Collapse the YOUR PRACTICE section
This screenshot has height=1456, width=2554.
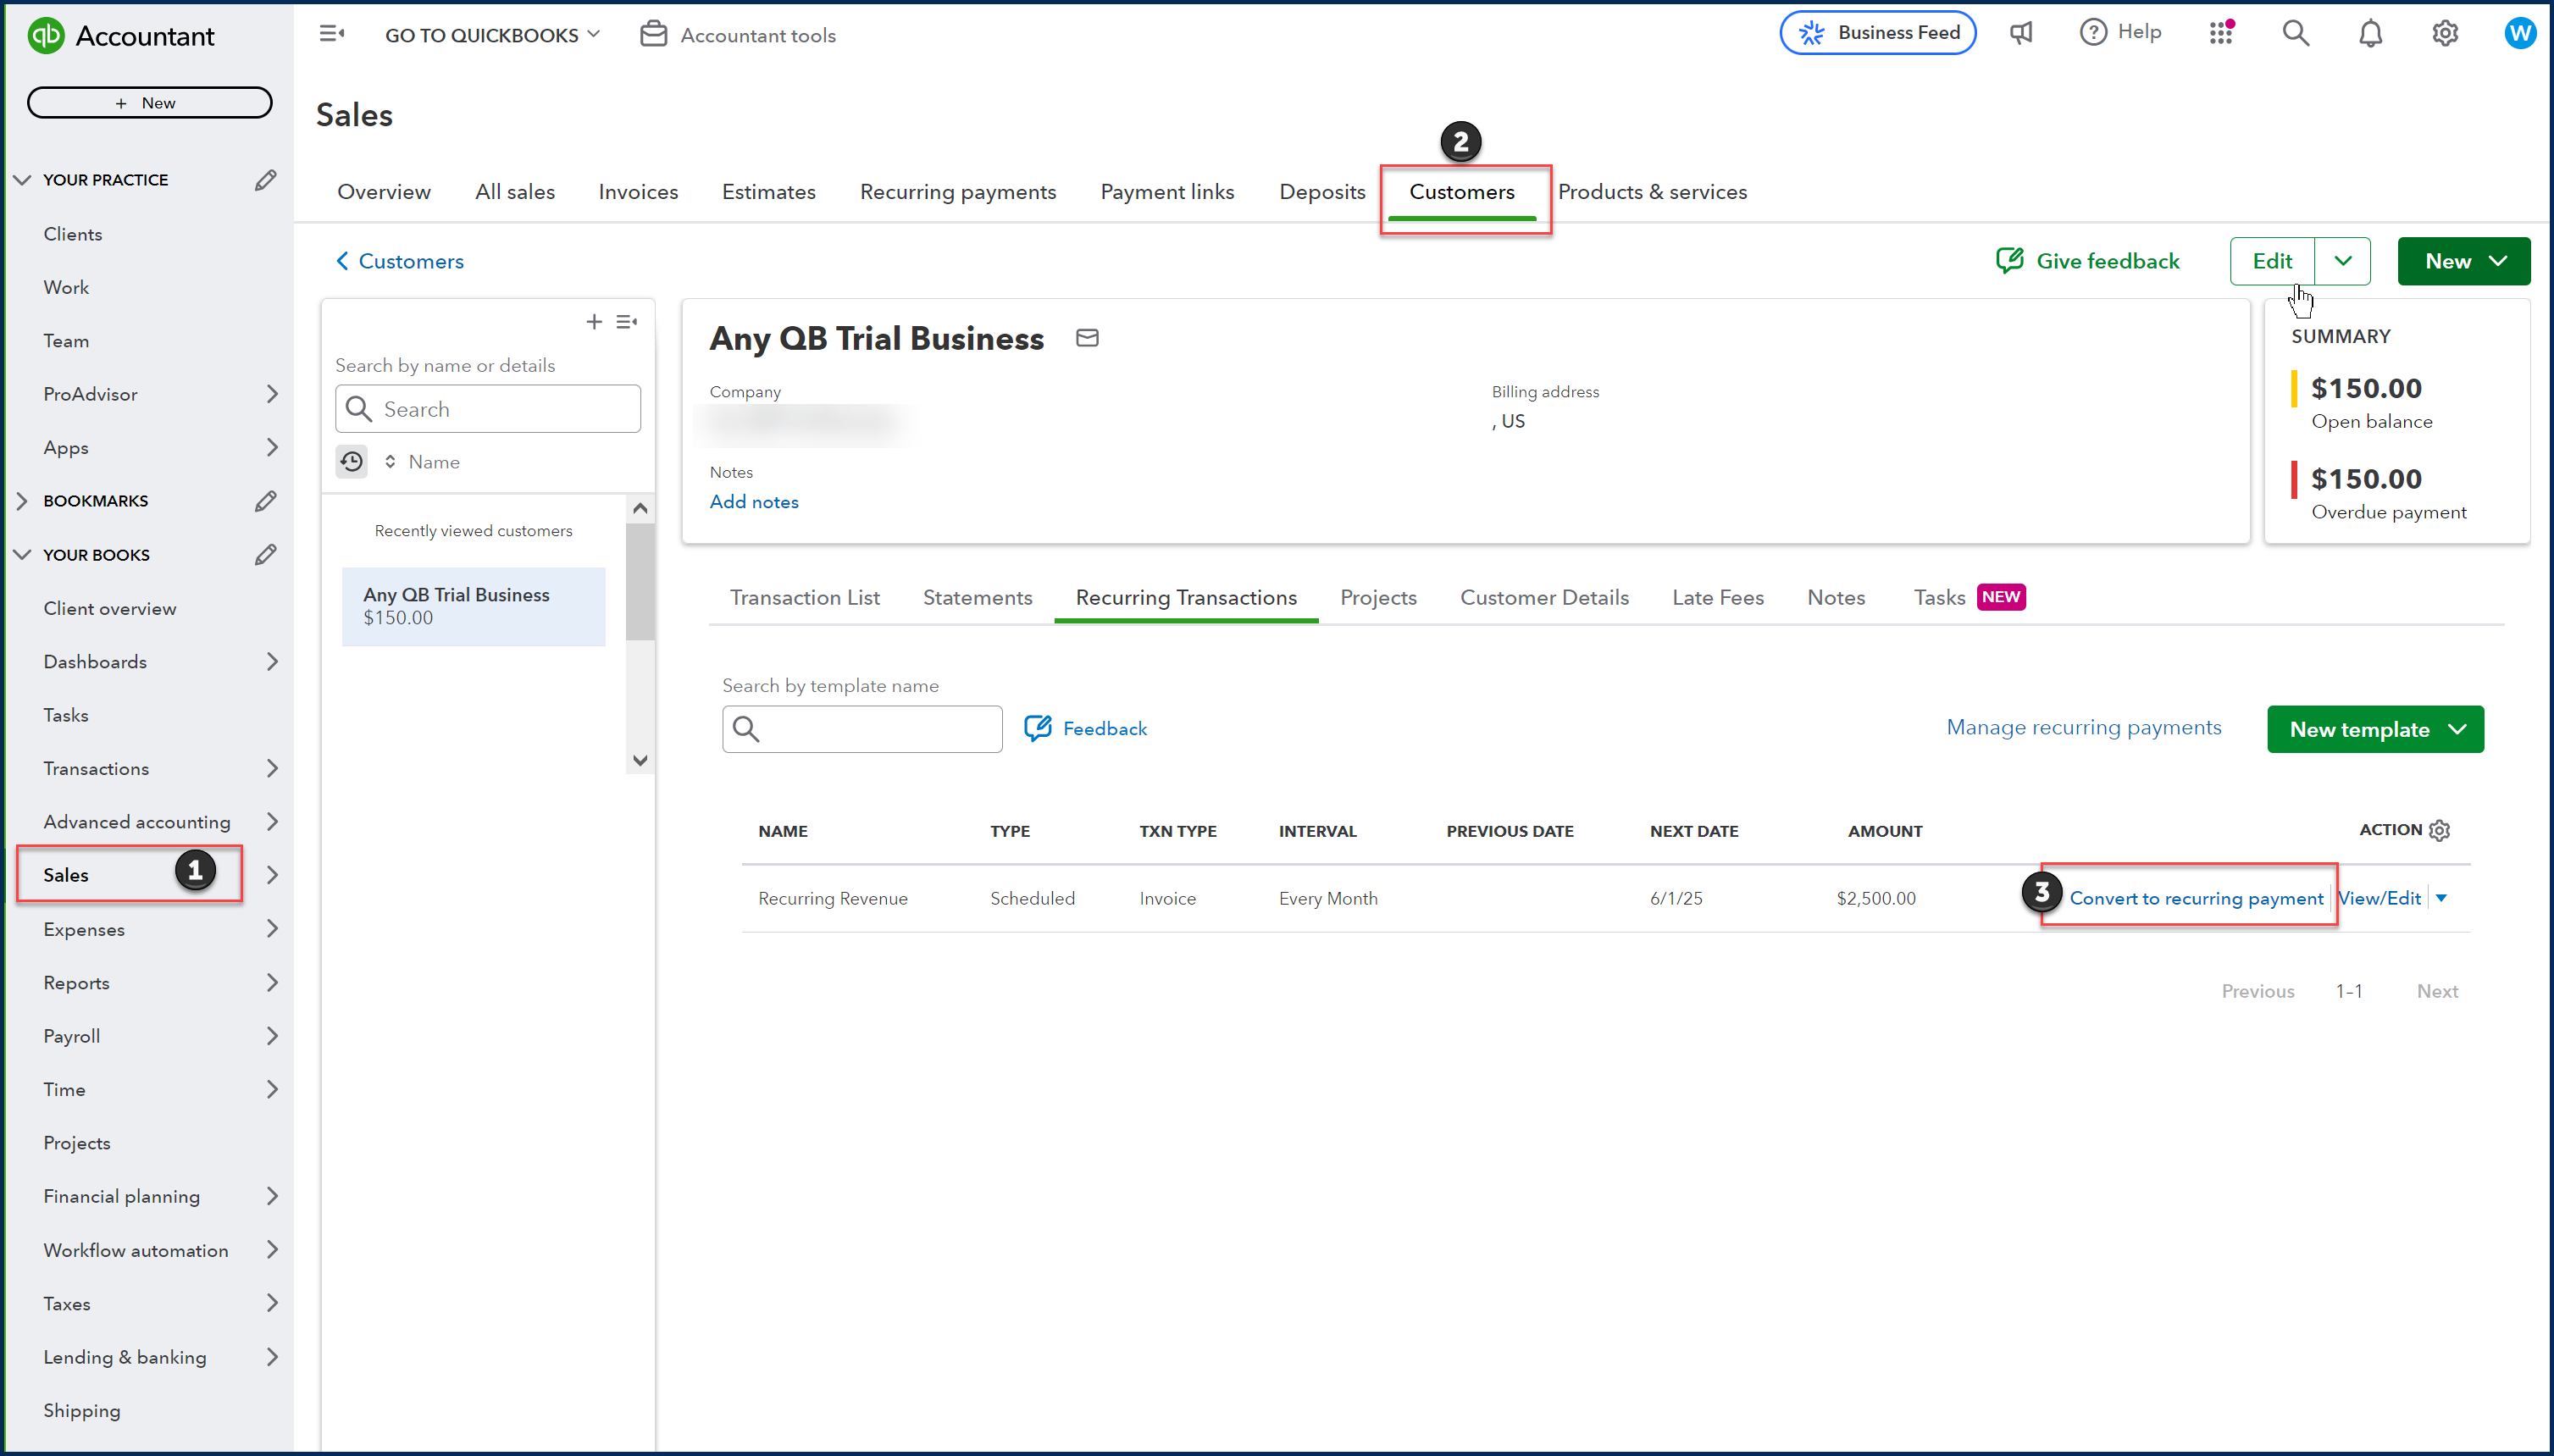(22, 179)
